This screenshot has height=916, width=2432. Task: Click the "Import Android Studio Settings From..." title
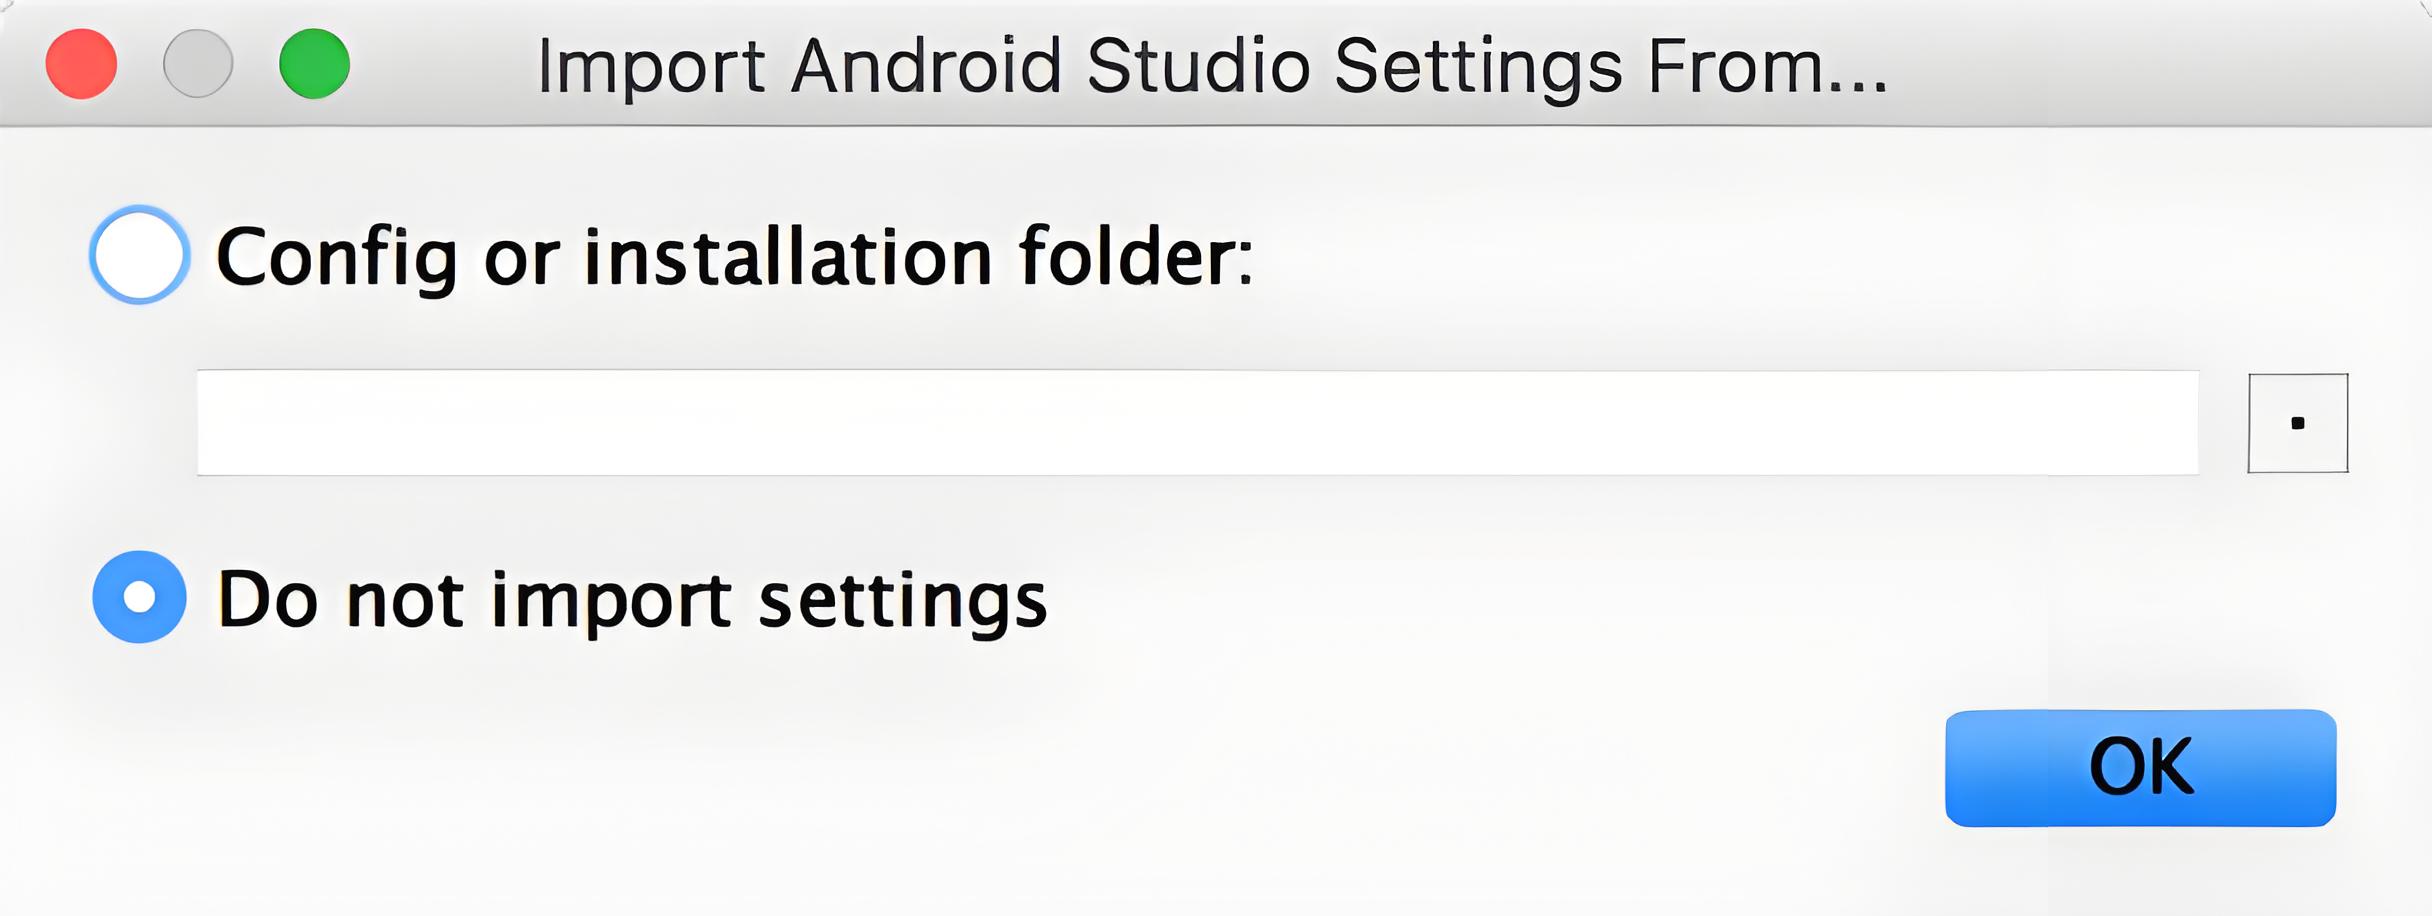pyautogui.click(x=1212, y=66)
